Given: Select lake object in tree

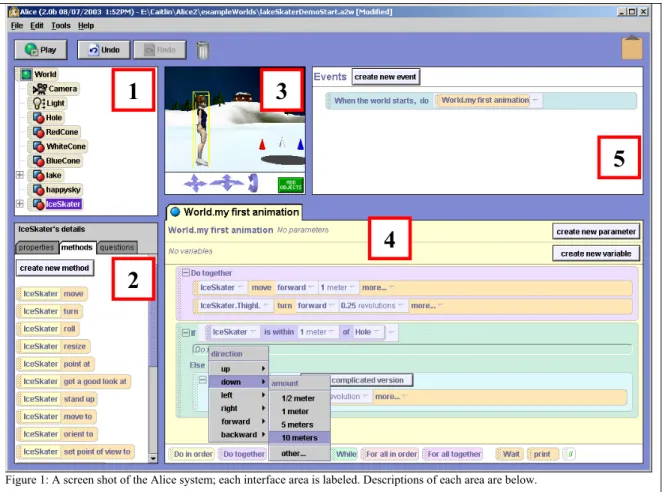Looking at the screenshot, I should click(47, 175).
